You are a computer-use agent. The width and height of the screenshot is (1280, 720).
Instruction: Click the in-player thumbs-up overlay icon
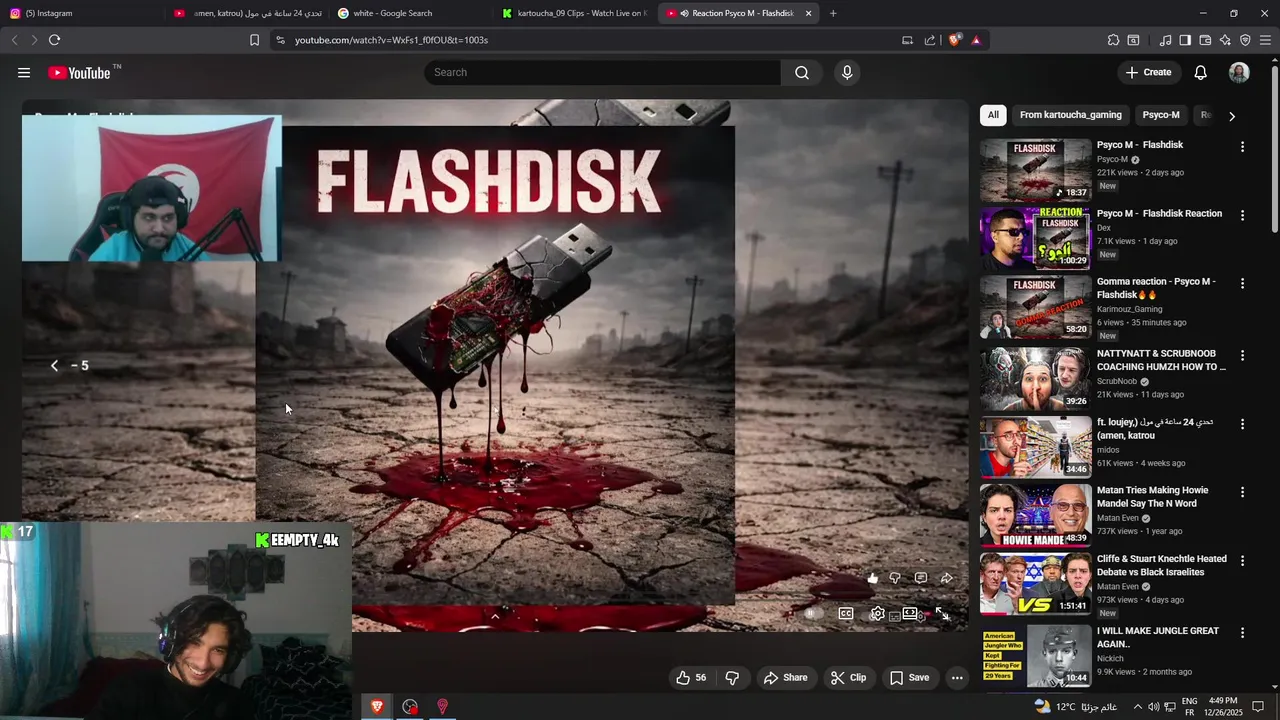(873, 578)
